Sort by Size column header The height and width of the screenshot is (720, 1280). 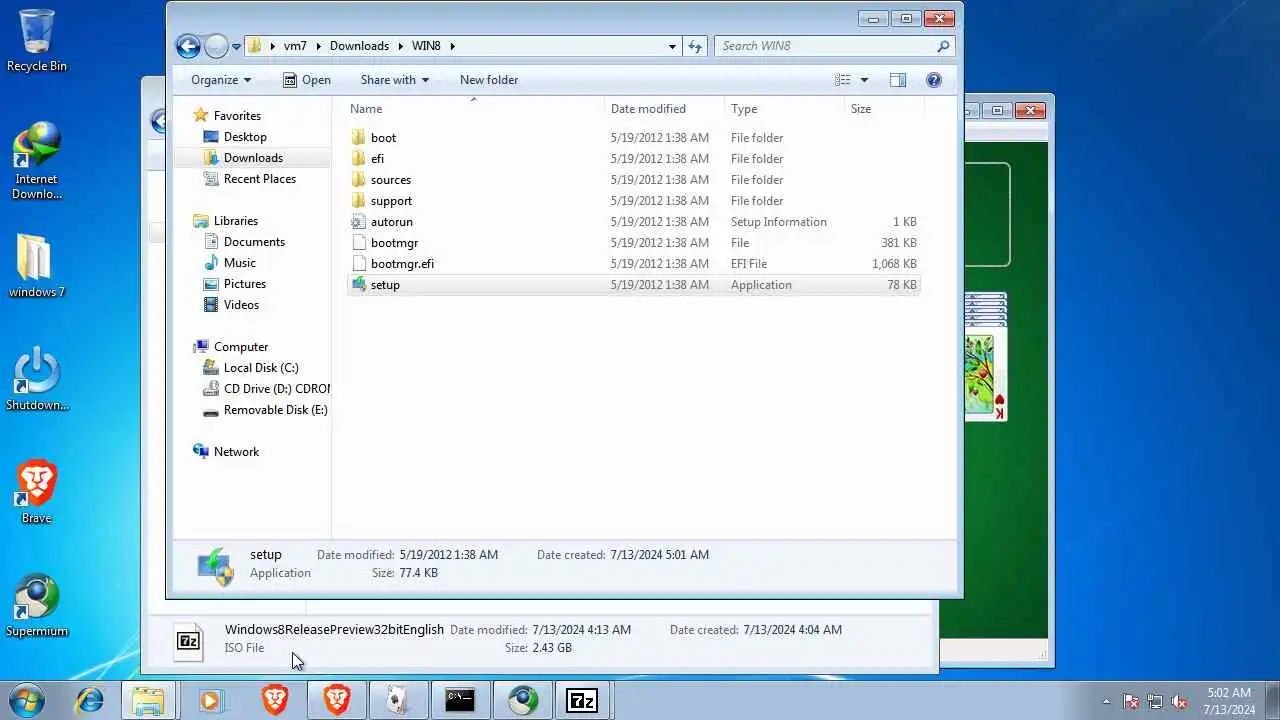[884, 109]
